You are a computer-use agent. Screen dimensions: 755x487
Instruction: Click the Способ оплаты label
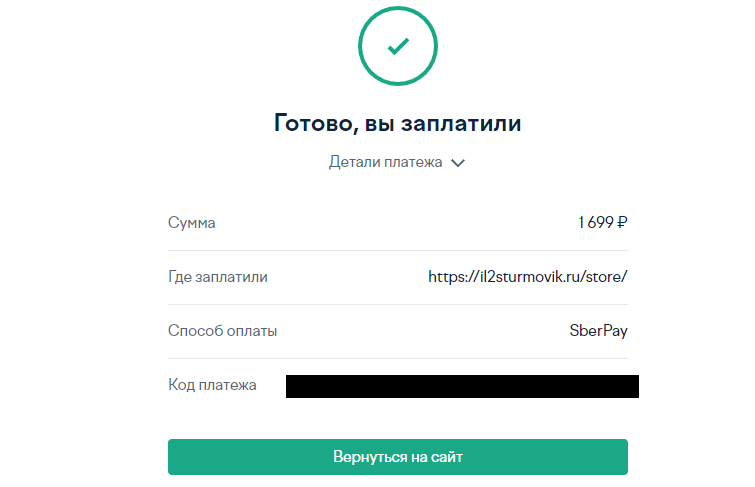pos(222,331)
